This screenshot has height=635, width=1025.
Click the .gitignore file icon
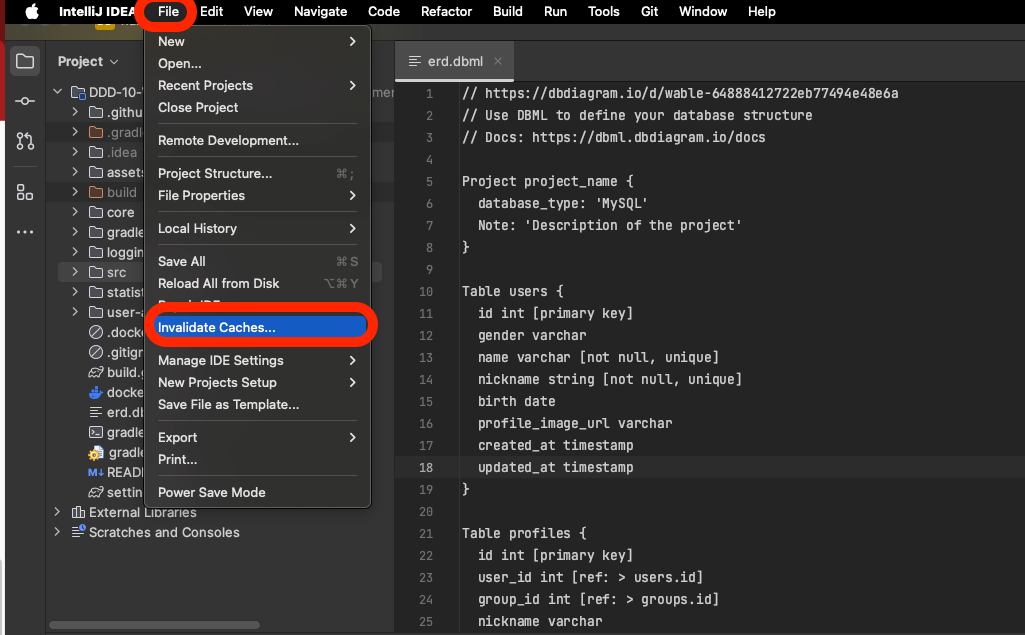pyautogui.click(x=96, y=352)
